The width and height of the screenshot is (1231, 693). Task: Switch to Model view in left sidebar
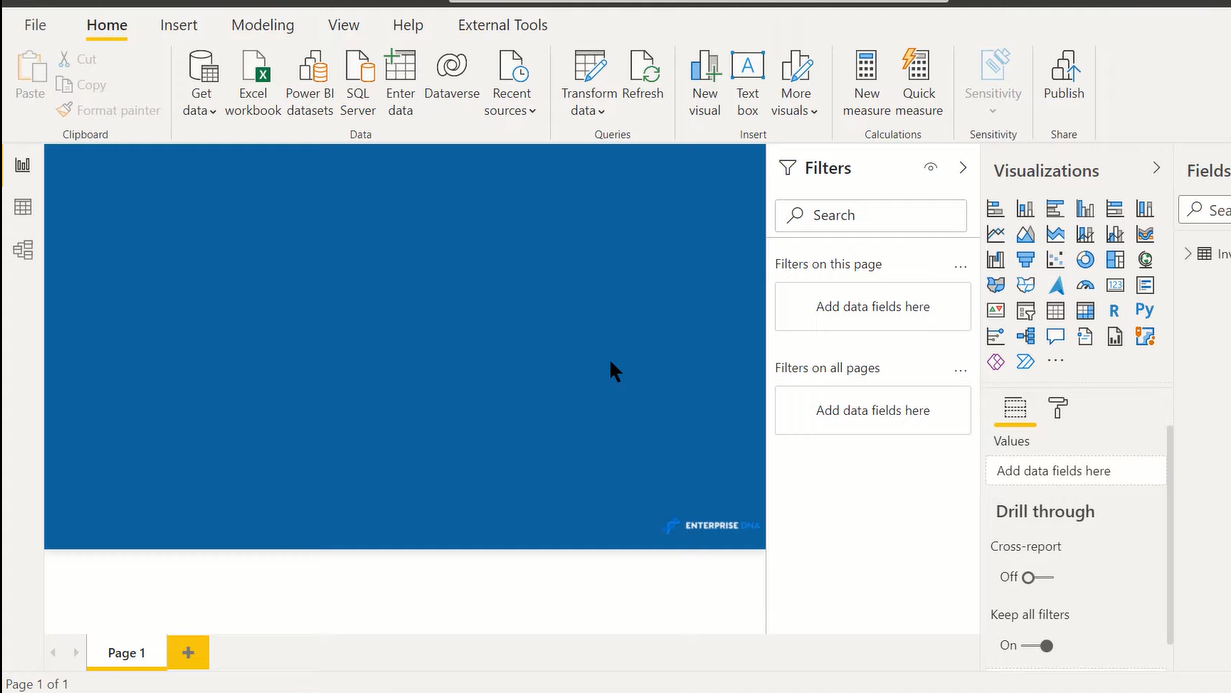[22, 249]
